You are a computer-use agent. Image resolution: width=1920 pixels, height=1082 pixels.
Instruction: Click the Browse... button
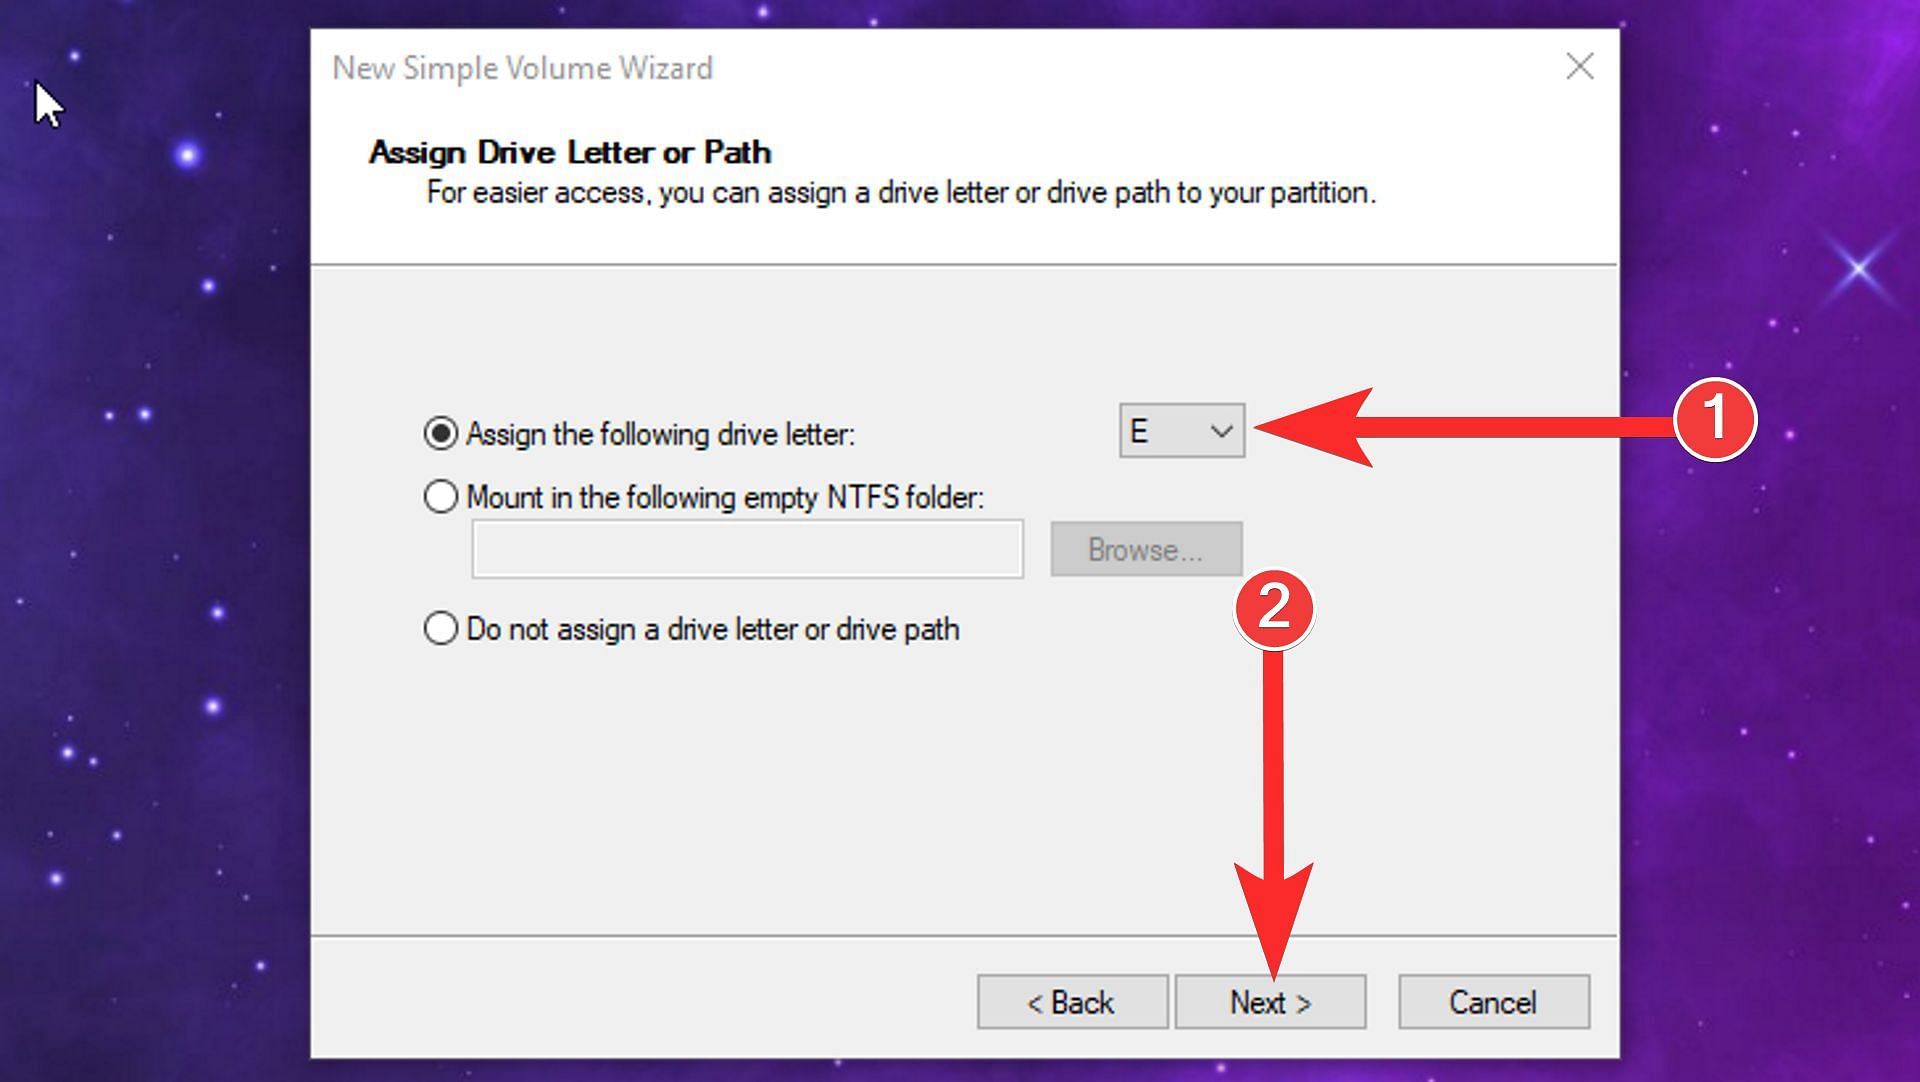tap(1146, 549)
